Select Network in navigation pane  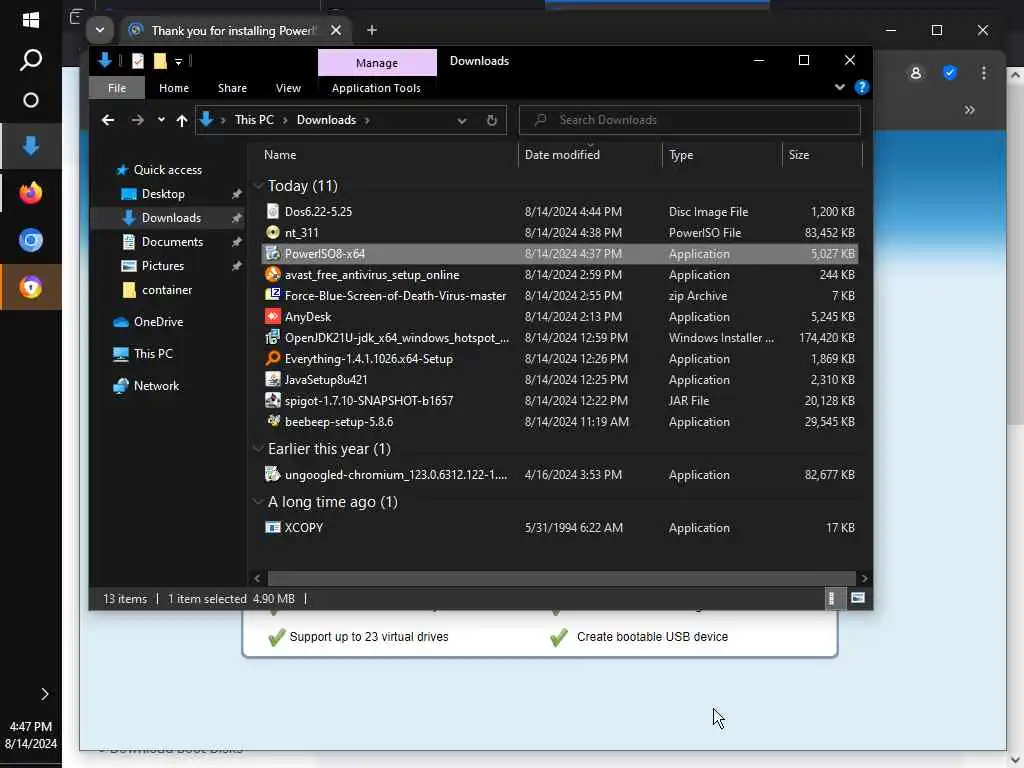[x=156, y=386]
